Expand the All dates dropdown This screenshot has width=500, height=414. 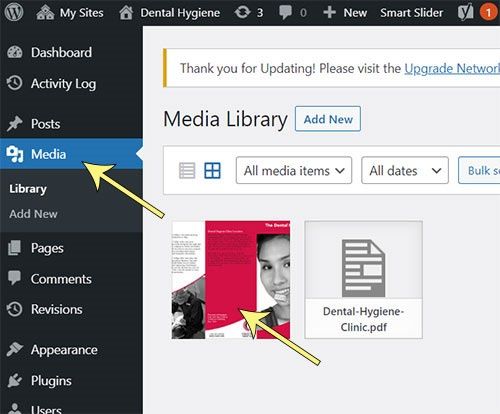pyautogui.click(x=405, y=170)
